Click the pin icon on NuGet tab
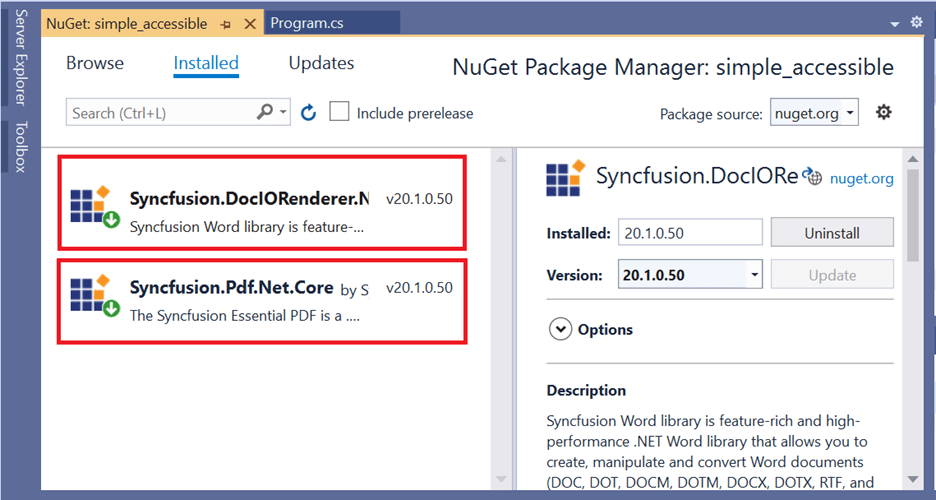The height and width of the screenshot is (500, 936). (x=227, y=23)
